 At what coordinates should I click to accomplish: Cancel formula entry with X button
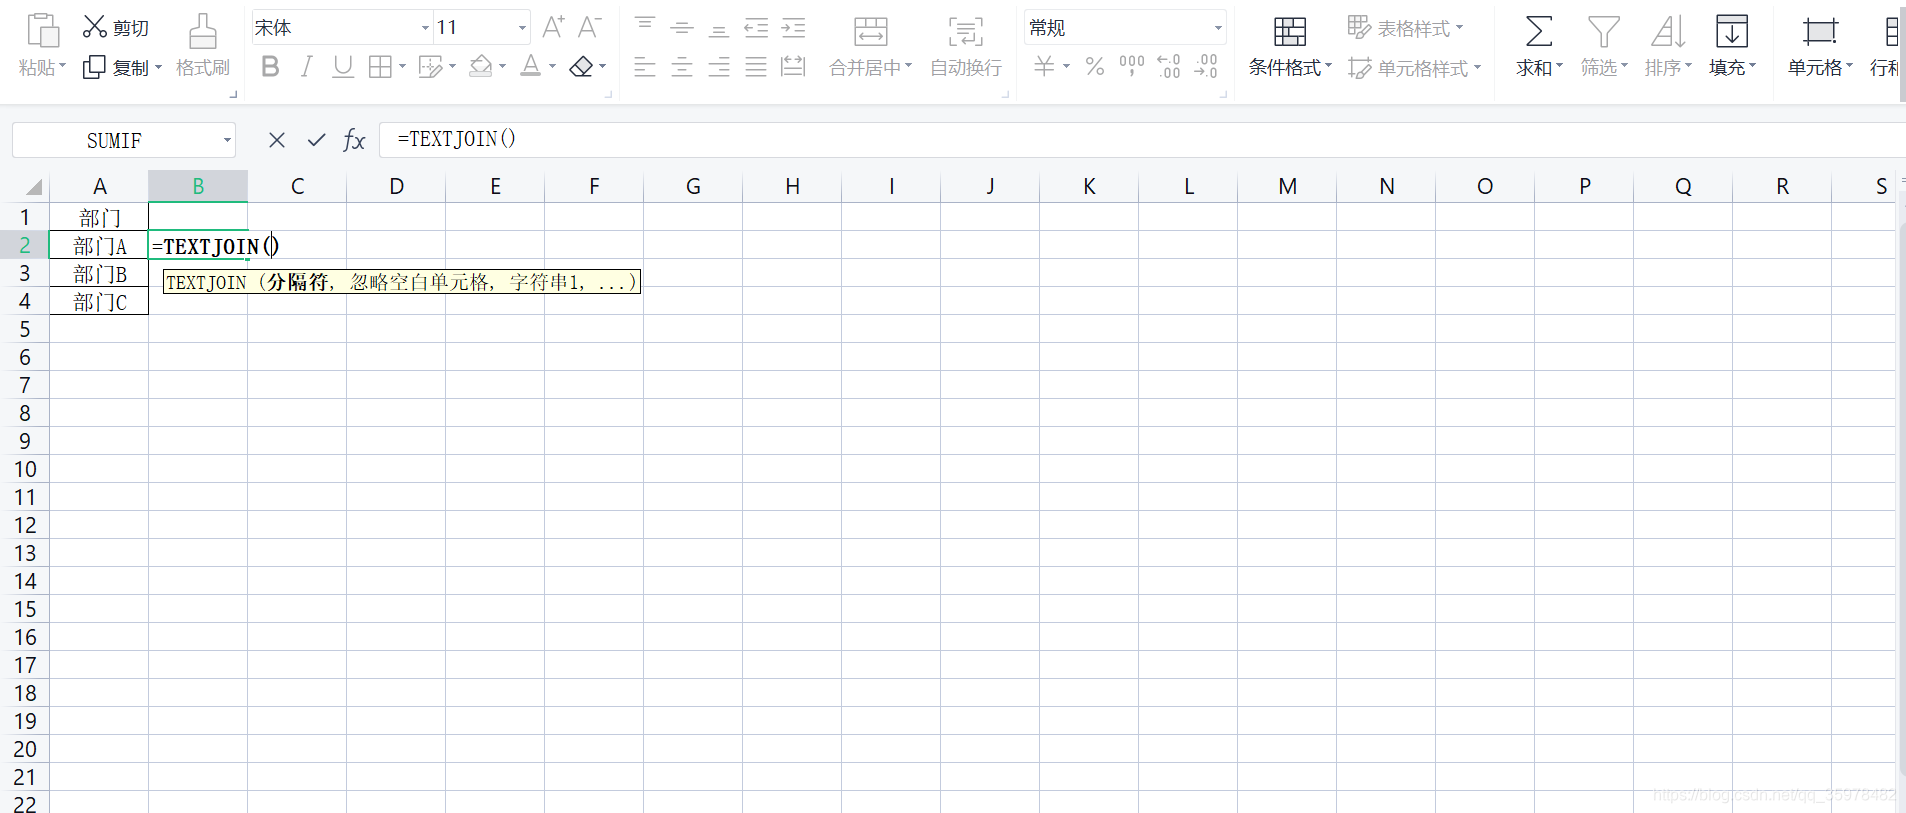277,140
